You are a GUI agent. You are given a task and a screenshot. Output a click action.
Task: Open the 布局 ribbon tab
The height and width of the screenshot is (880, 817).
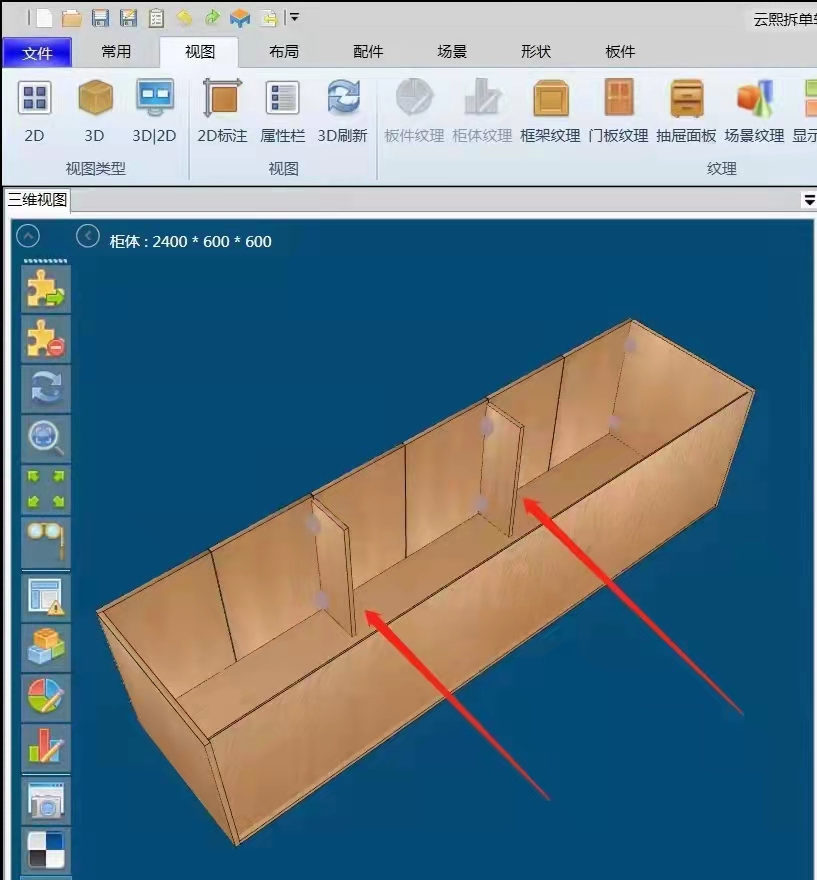click(284, 52)
